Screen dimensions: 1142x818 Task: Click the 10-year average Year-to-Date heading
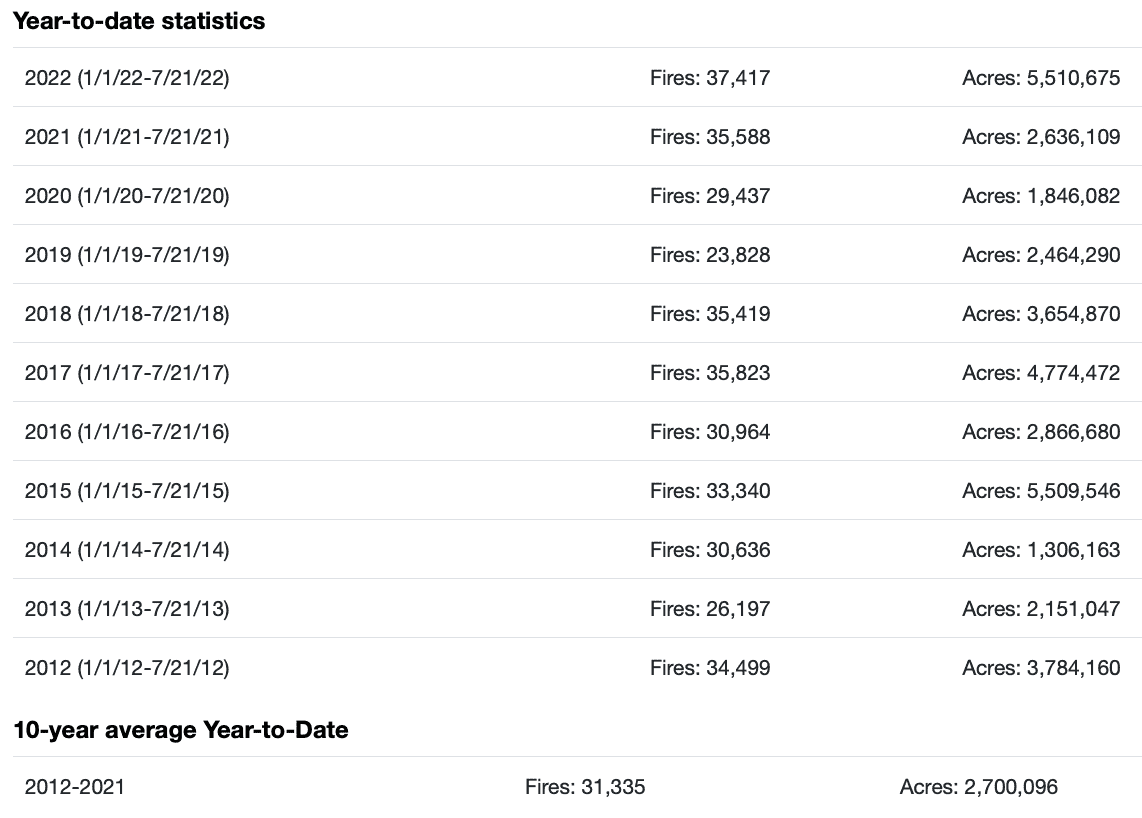(x=181, y=730)
